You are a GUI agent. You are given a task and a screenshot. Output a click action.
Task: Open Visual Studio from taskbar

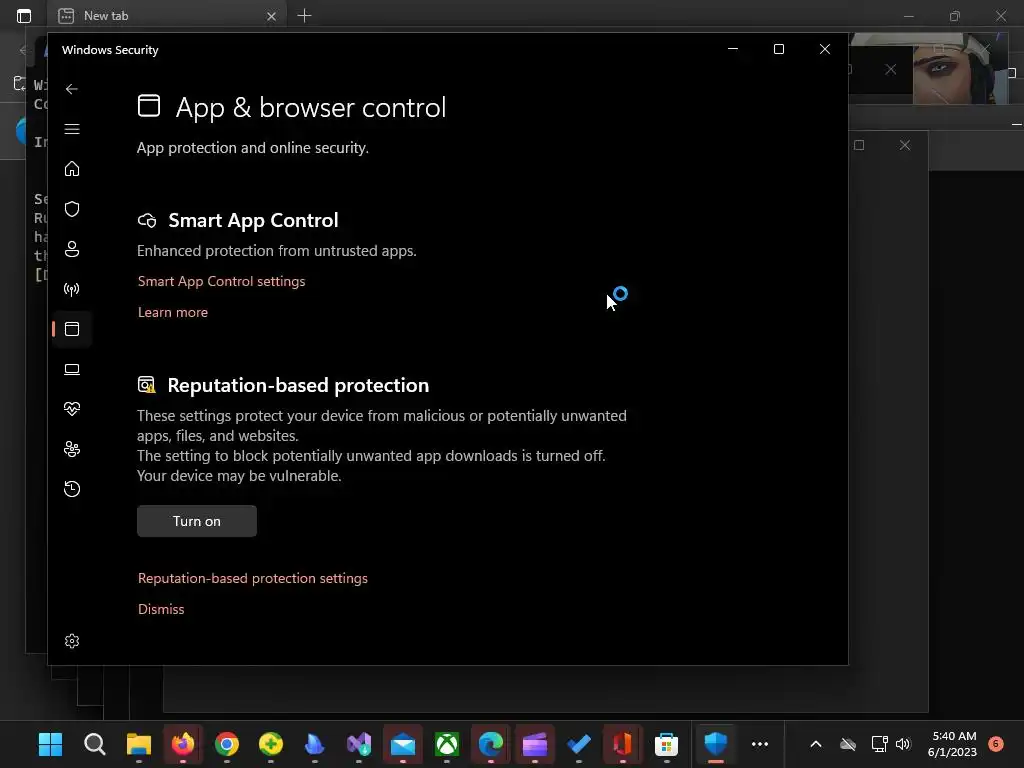coord(359,744)
